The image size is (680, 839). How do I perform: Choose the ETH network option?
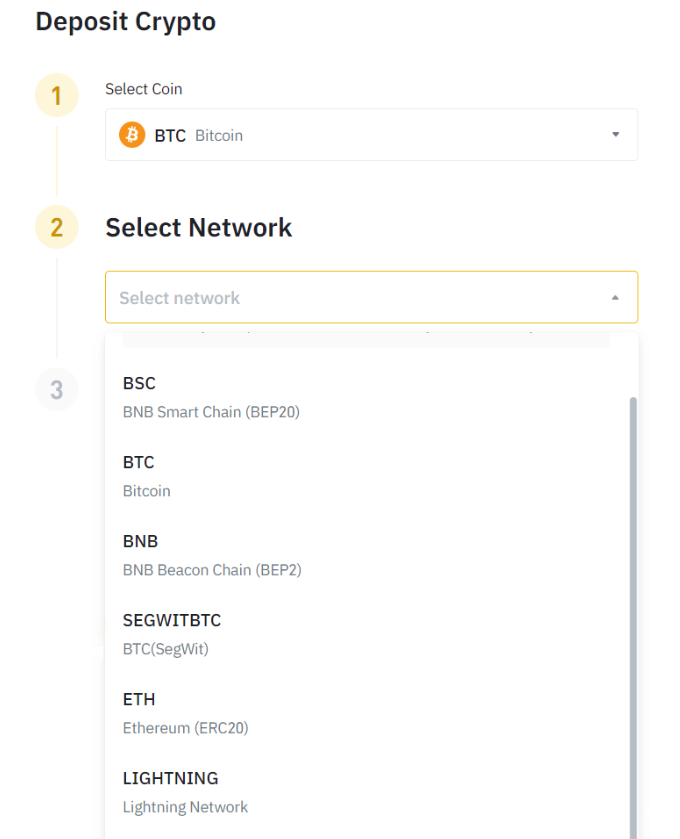click(x=139, y=700)
